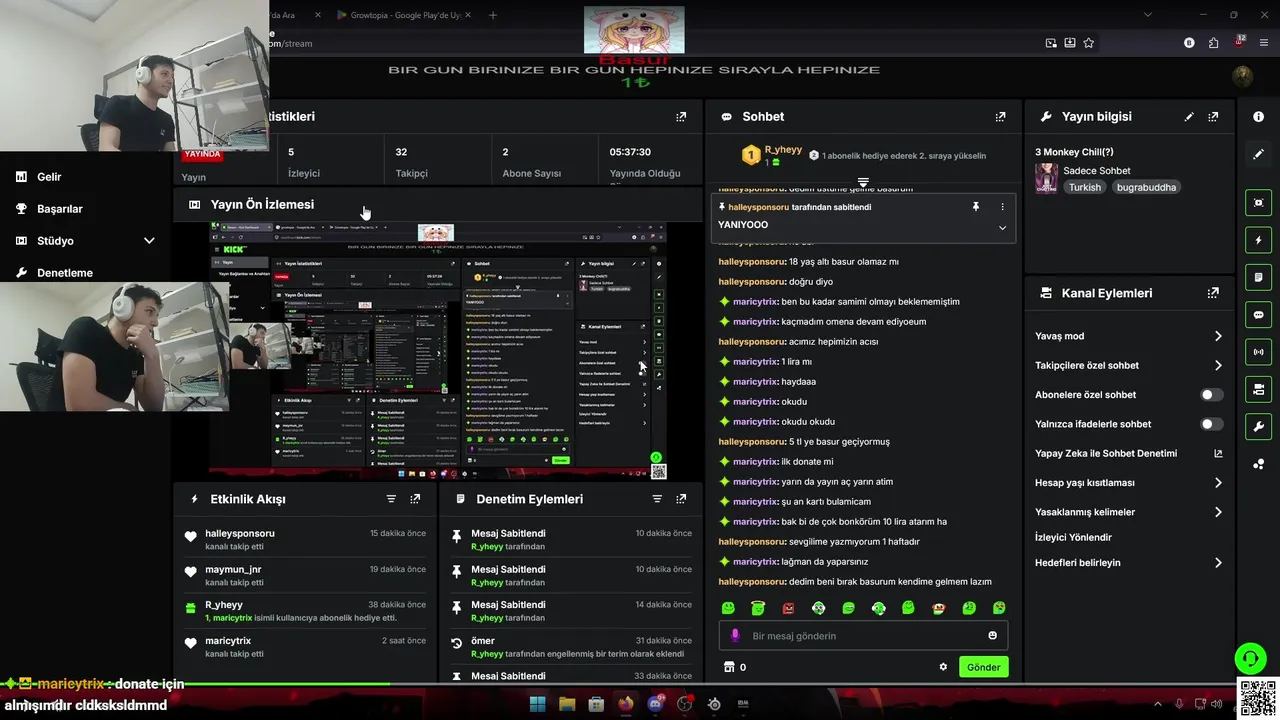Screen dimensions: 1280x720
Task: Click the Turkish language tag
Action: pyautogui.click(x=1084, y=187)
